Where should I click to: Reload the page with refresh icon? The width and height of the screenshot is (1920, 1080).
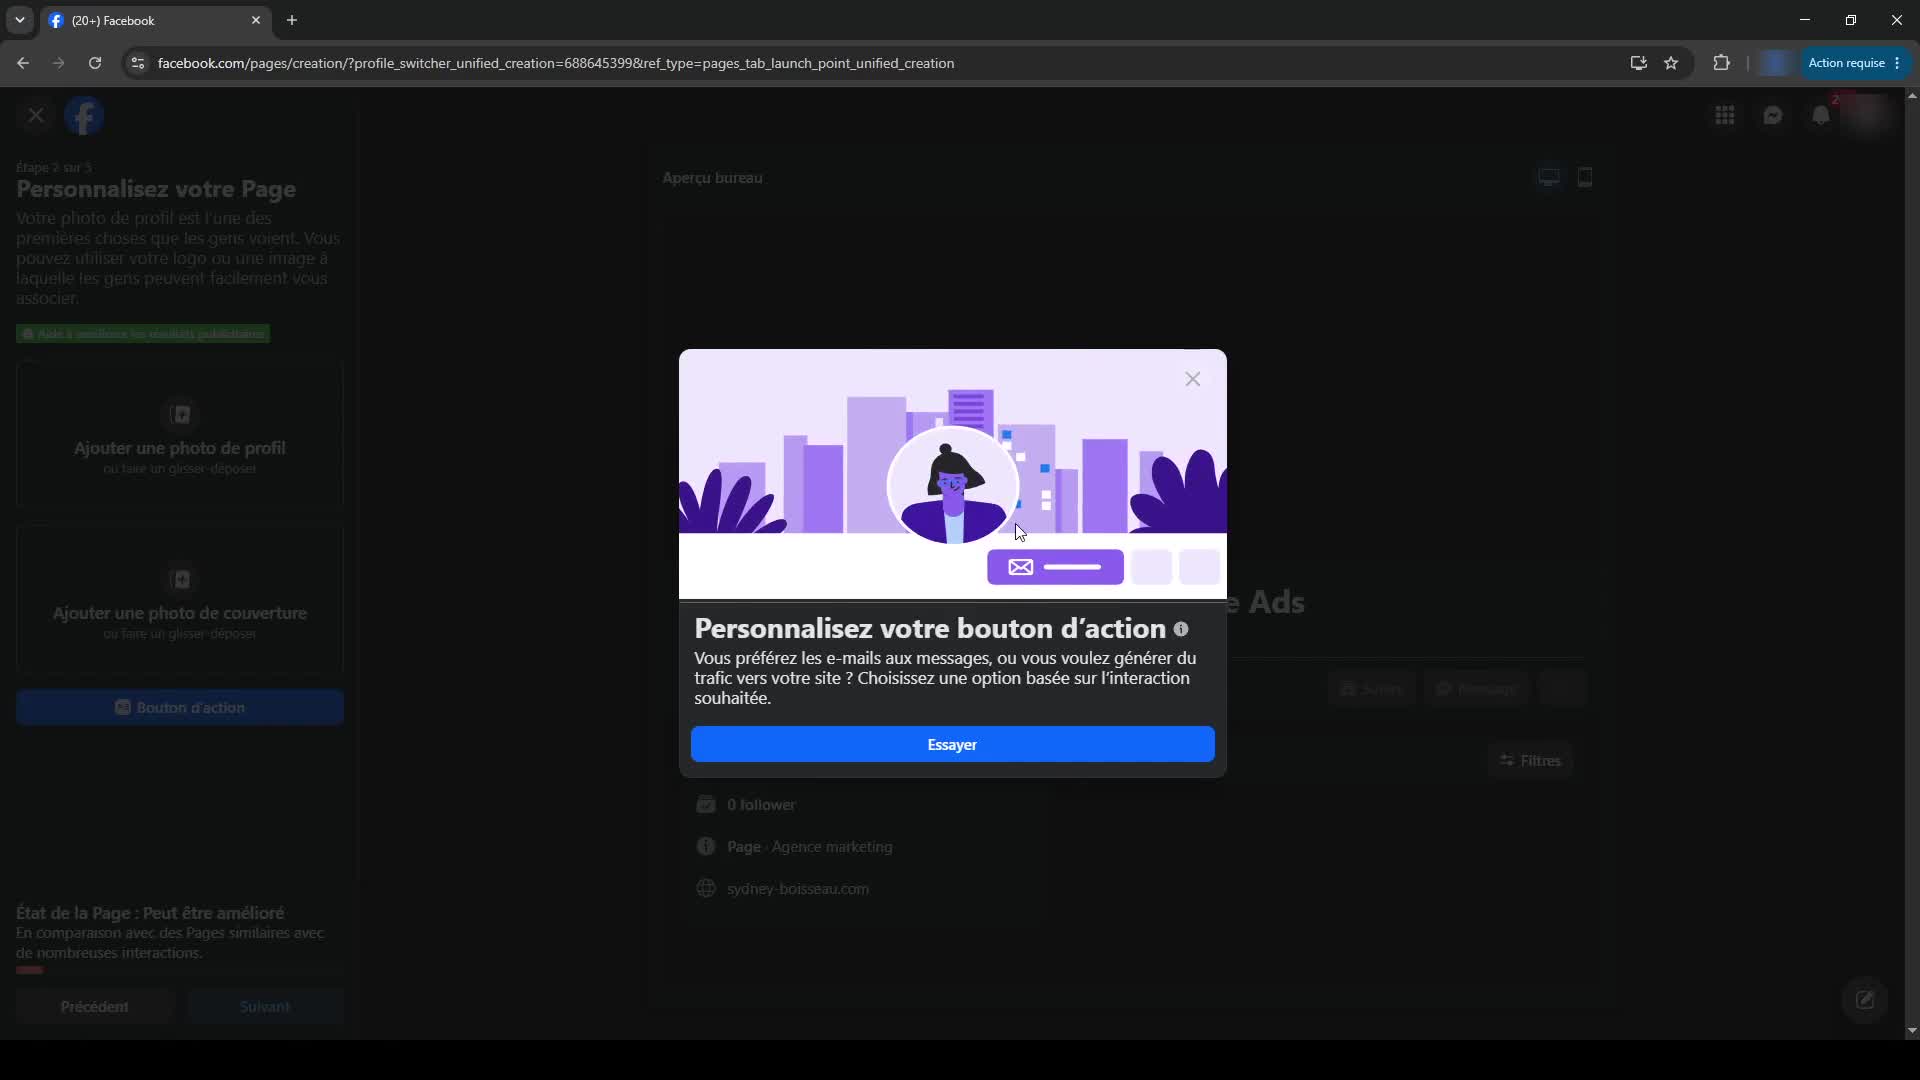click(95, 63)
